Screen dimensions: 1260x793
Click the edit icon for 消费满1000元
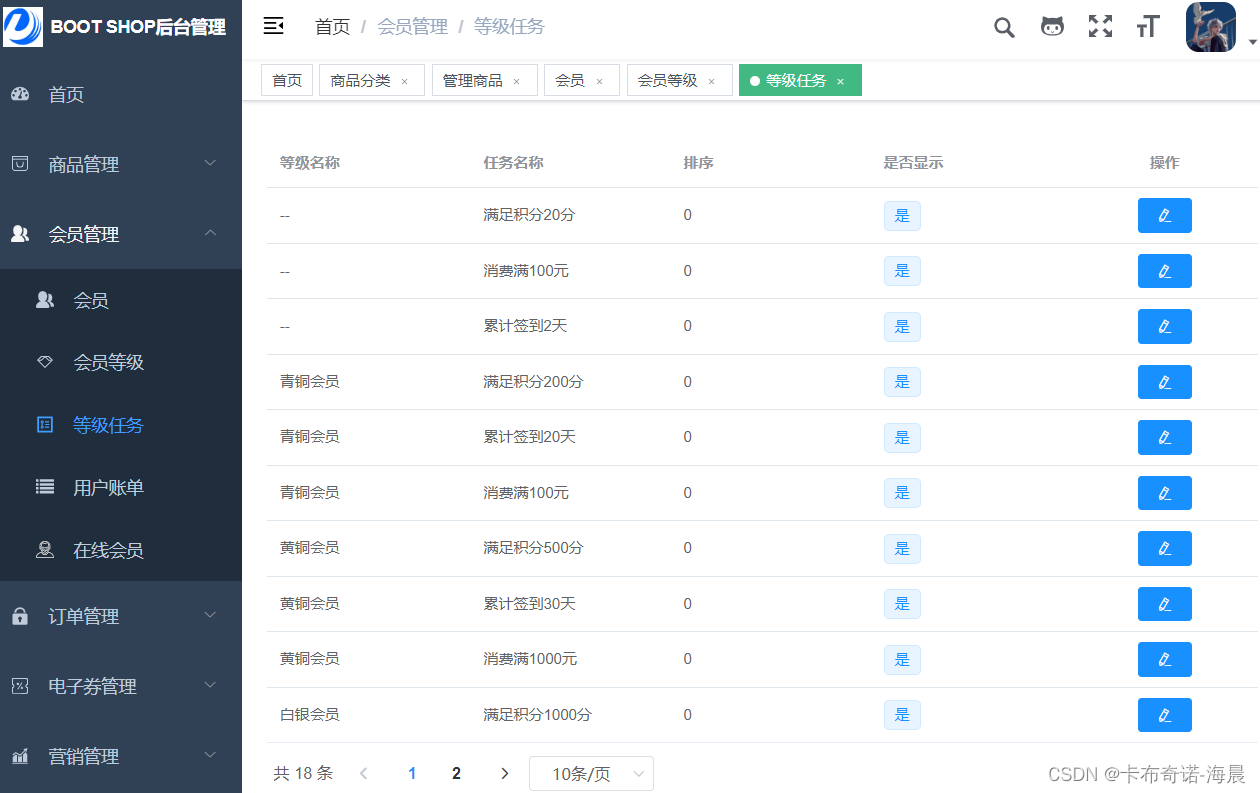(1164, 659)
